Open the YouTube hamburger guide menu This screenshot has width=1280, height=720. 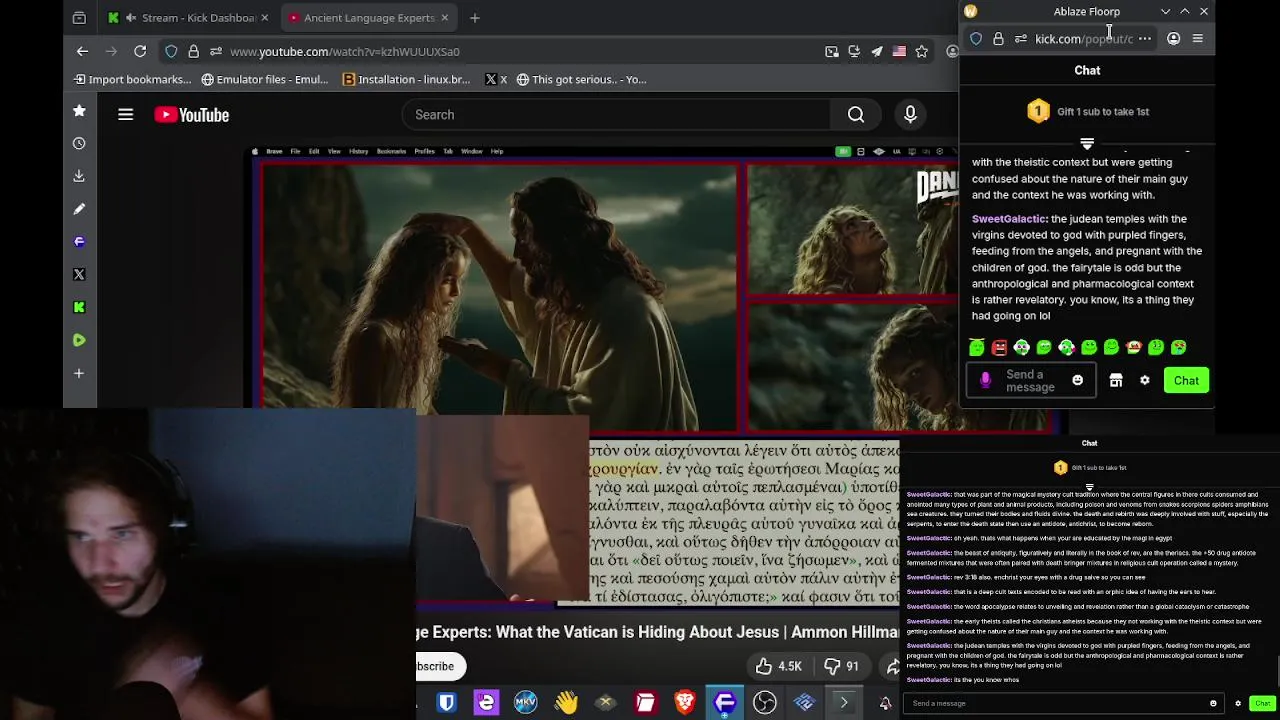pyautogui.click(x=126, y=115)
